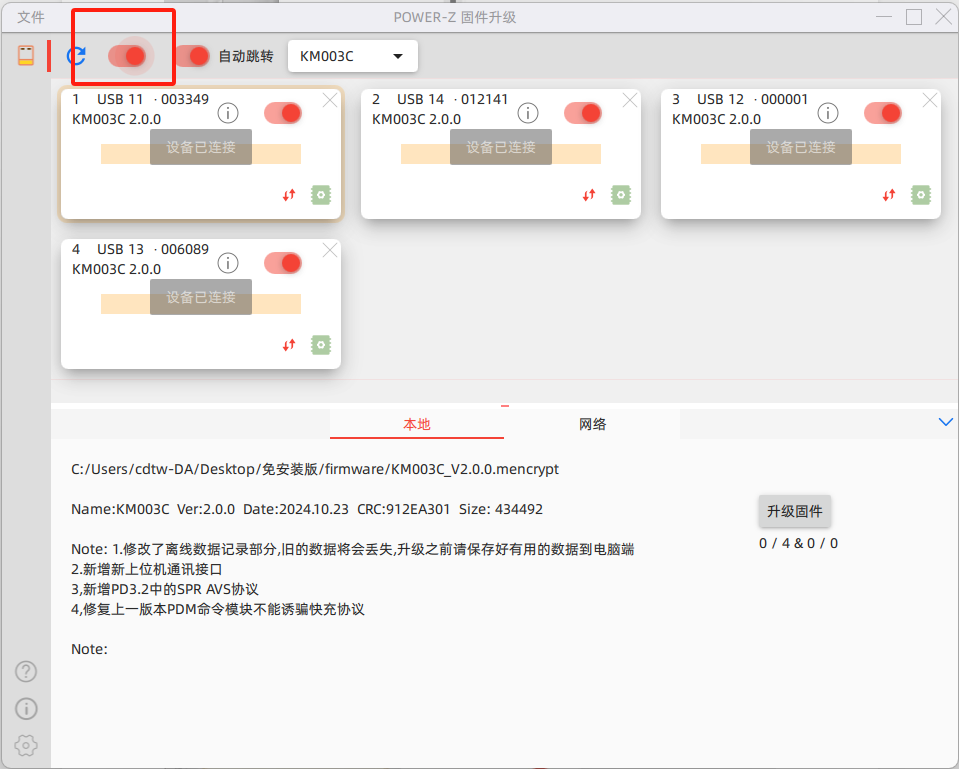The height and width of the screenshot is (769, 959).
Task: Open the help question-mark icon at bottom left
Action: click(x=25, y=671)
